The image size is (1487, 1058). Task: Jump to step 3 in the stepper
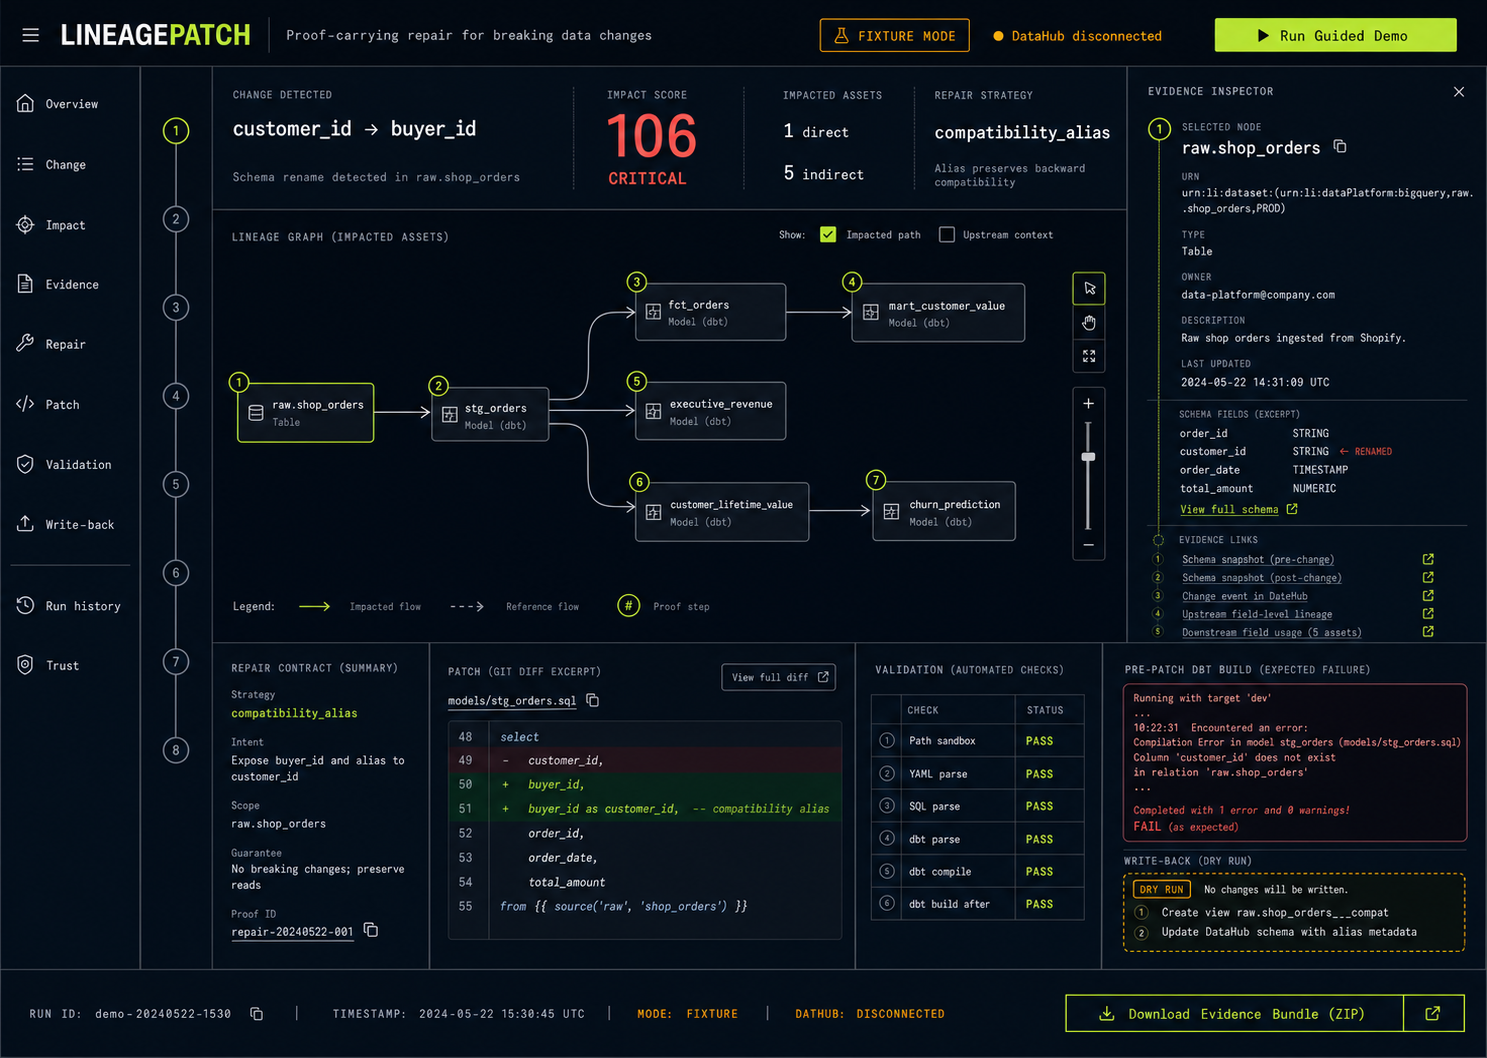(176, 307)
